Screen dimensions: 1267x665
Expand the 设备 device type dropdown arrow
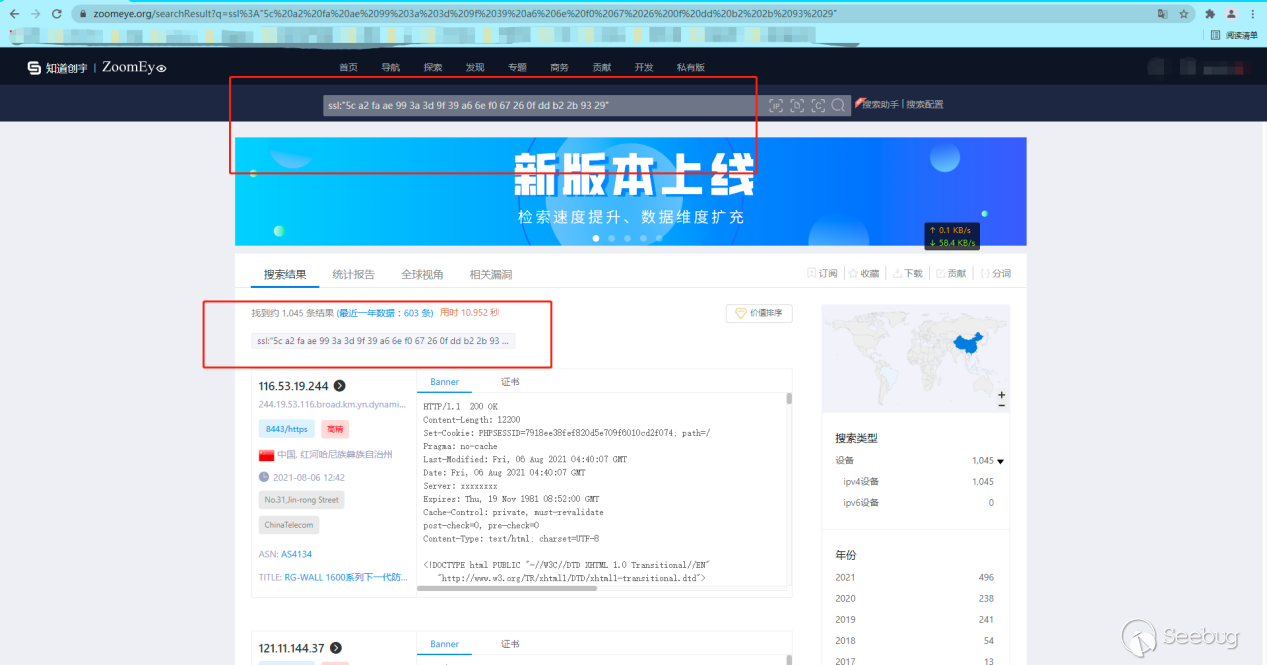coord(1000,461)
